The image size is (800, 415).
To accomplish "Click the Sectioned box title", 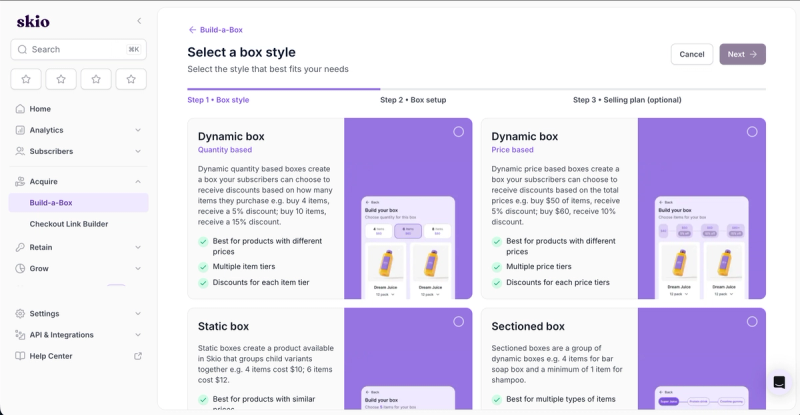I will pos(528,326).
